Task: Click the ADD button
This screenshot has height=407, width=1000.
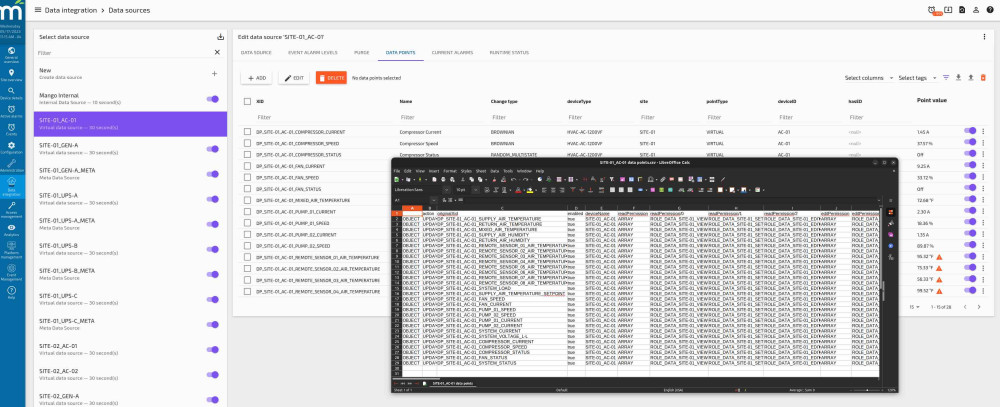Action: (257, 77)
